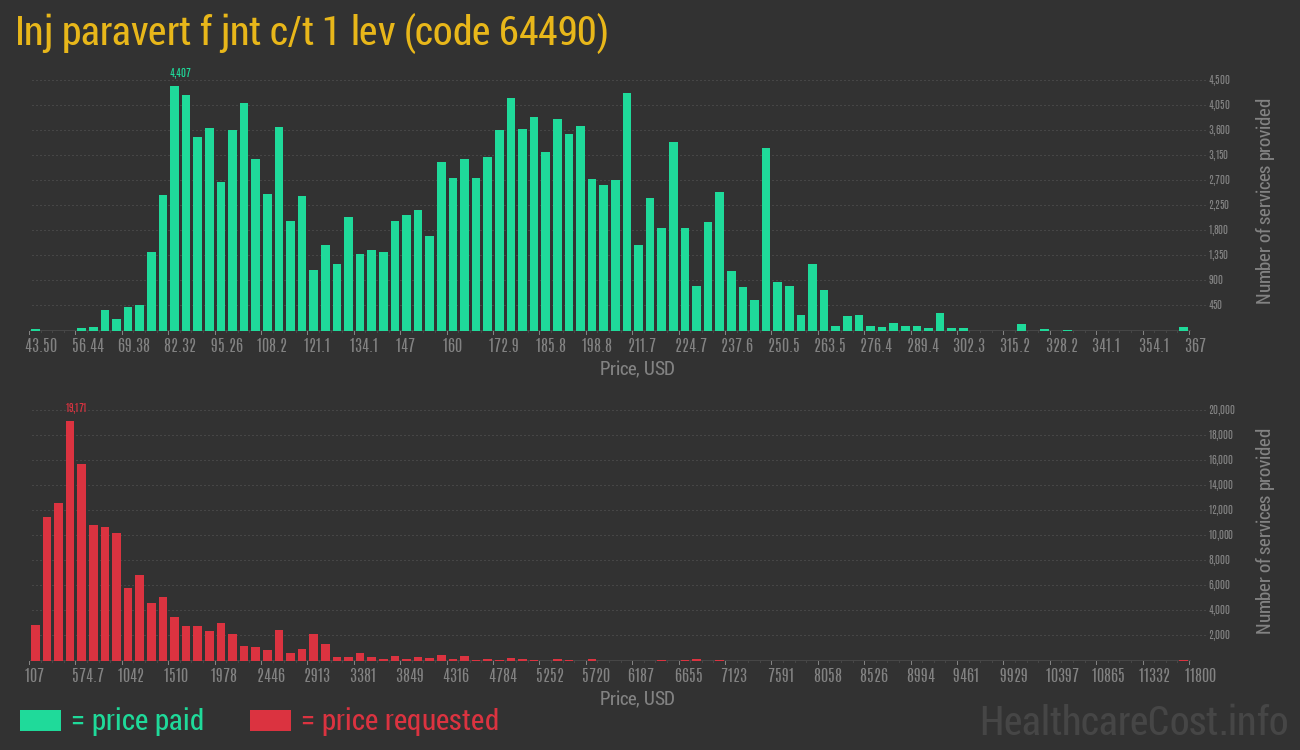This screenshot has width=1300, height=750.
Task: Click the '= price paid' legend text
Action: click(138, 720)
